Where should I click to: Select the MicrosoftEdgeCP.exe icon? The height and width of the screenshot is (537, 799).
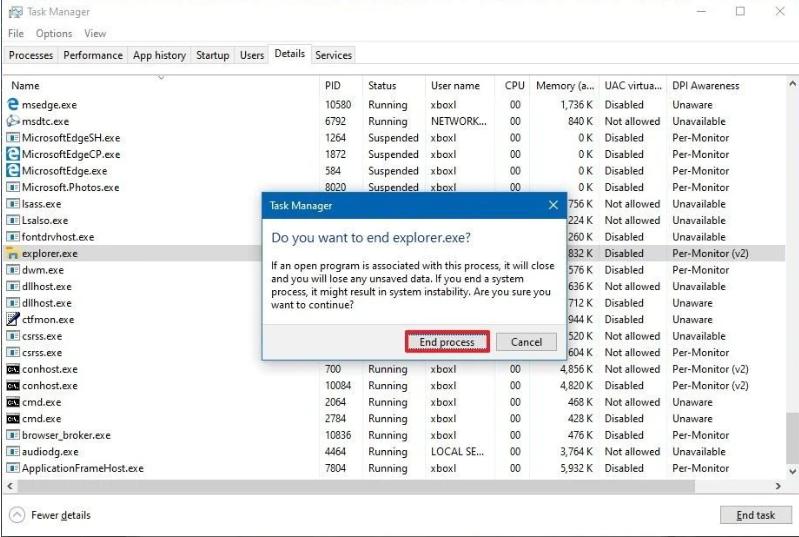[x=13, y=154]
